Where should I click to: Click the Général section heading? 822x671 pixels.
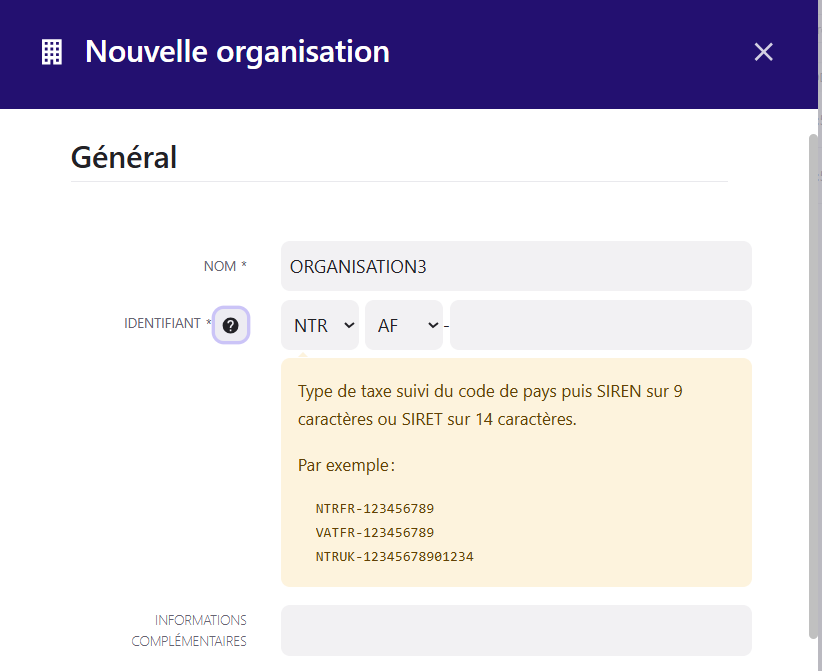click(x=124, y=157)
